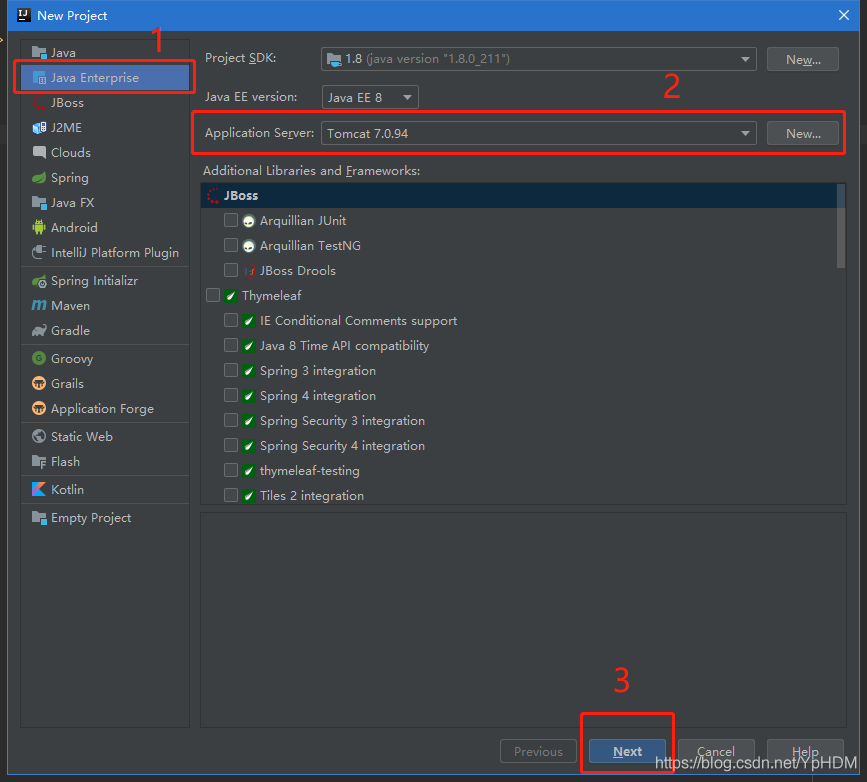This screenshot has height=782, width=867.
Task: Click the Clouds icon
Action: pos(39,152)
